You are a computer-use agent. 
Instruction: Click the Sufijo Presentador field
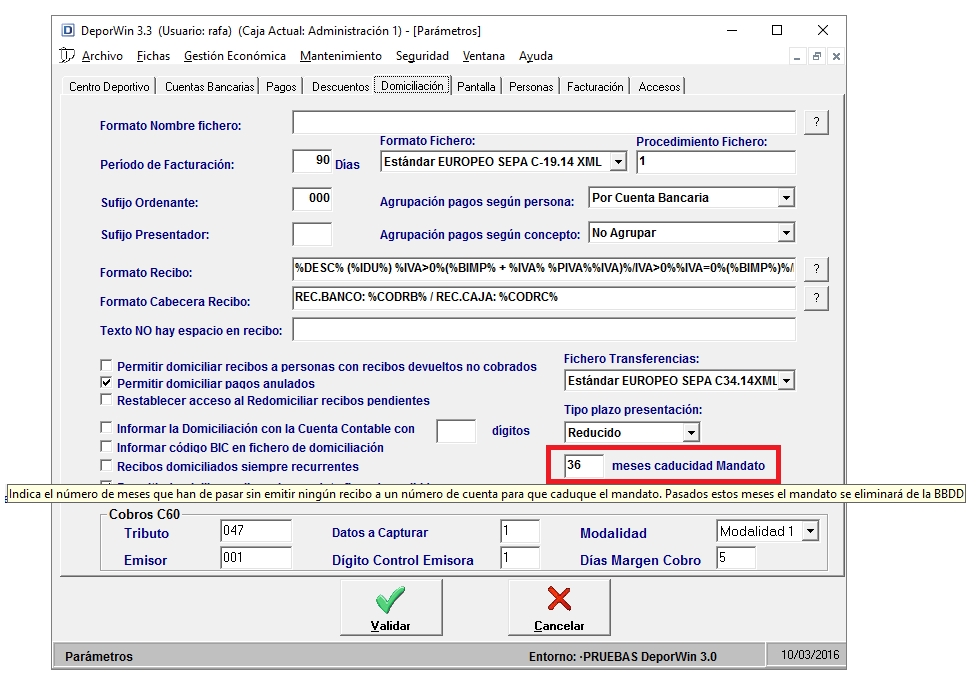coord(312,234)
